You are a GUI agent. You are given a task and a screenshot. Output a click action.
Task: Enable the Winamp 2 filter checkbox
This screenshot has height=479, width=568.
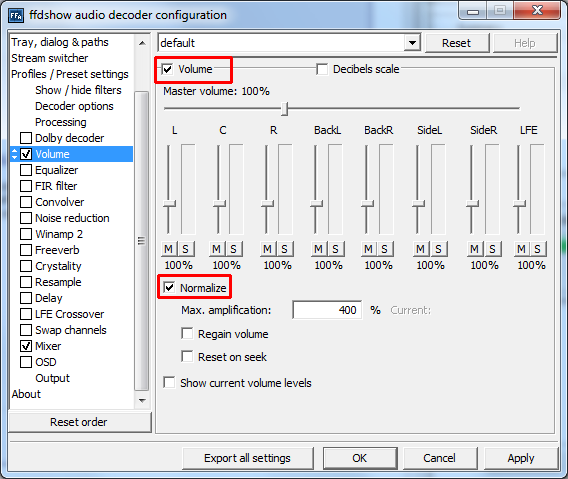26,234
